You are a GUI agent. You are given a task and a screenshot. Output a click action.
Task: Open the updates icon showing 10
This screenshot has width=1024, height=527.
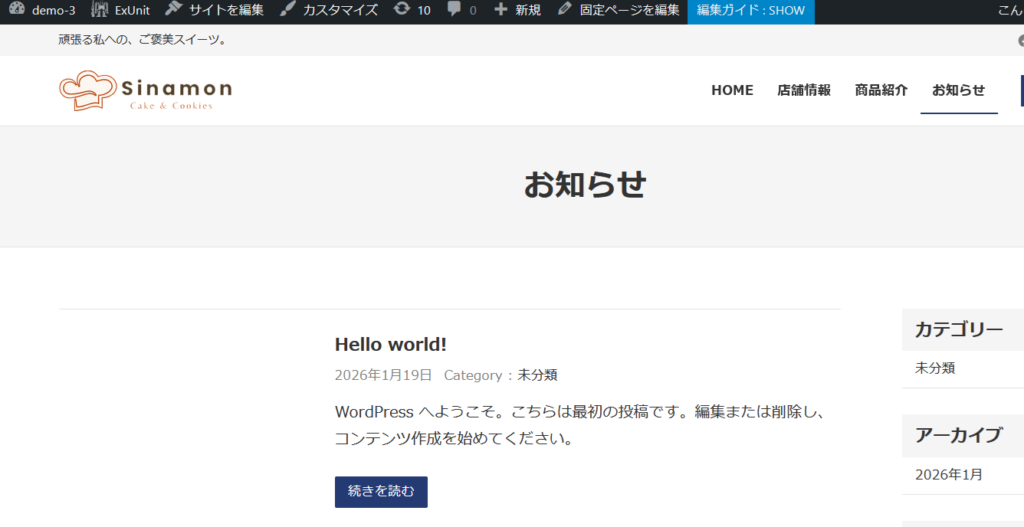pyautogui.click(x=402, y=10)
